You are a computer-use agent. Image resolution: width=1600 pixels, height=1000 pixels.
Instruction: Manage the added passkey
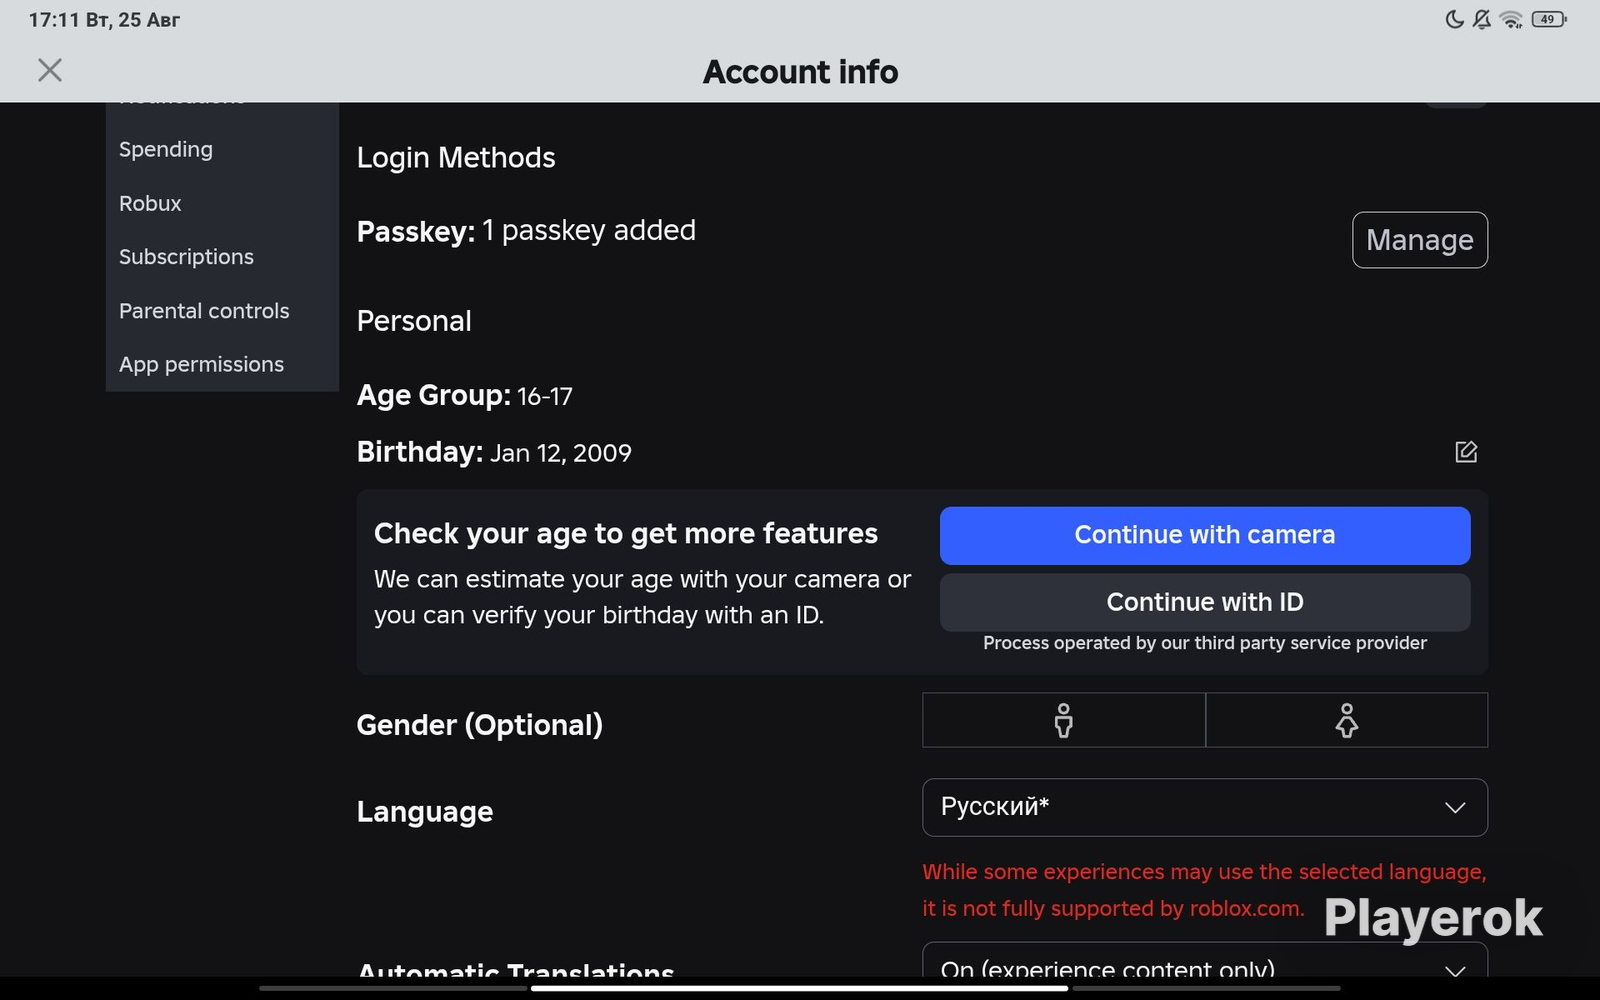click(x=1420, y=240)
